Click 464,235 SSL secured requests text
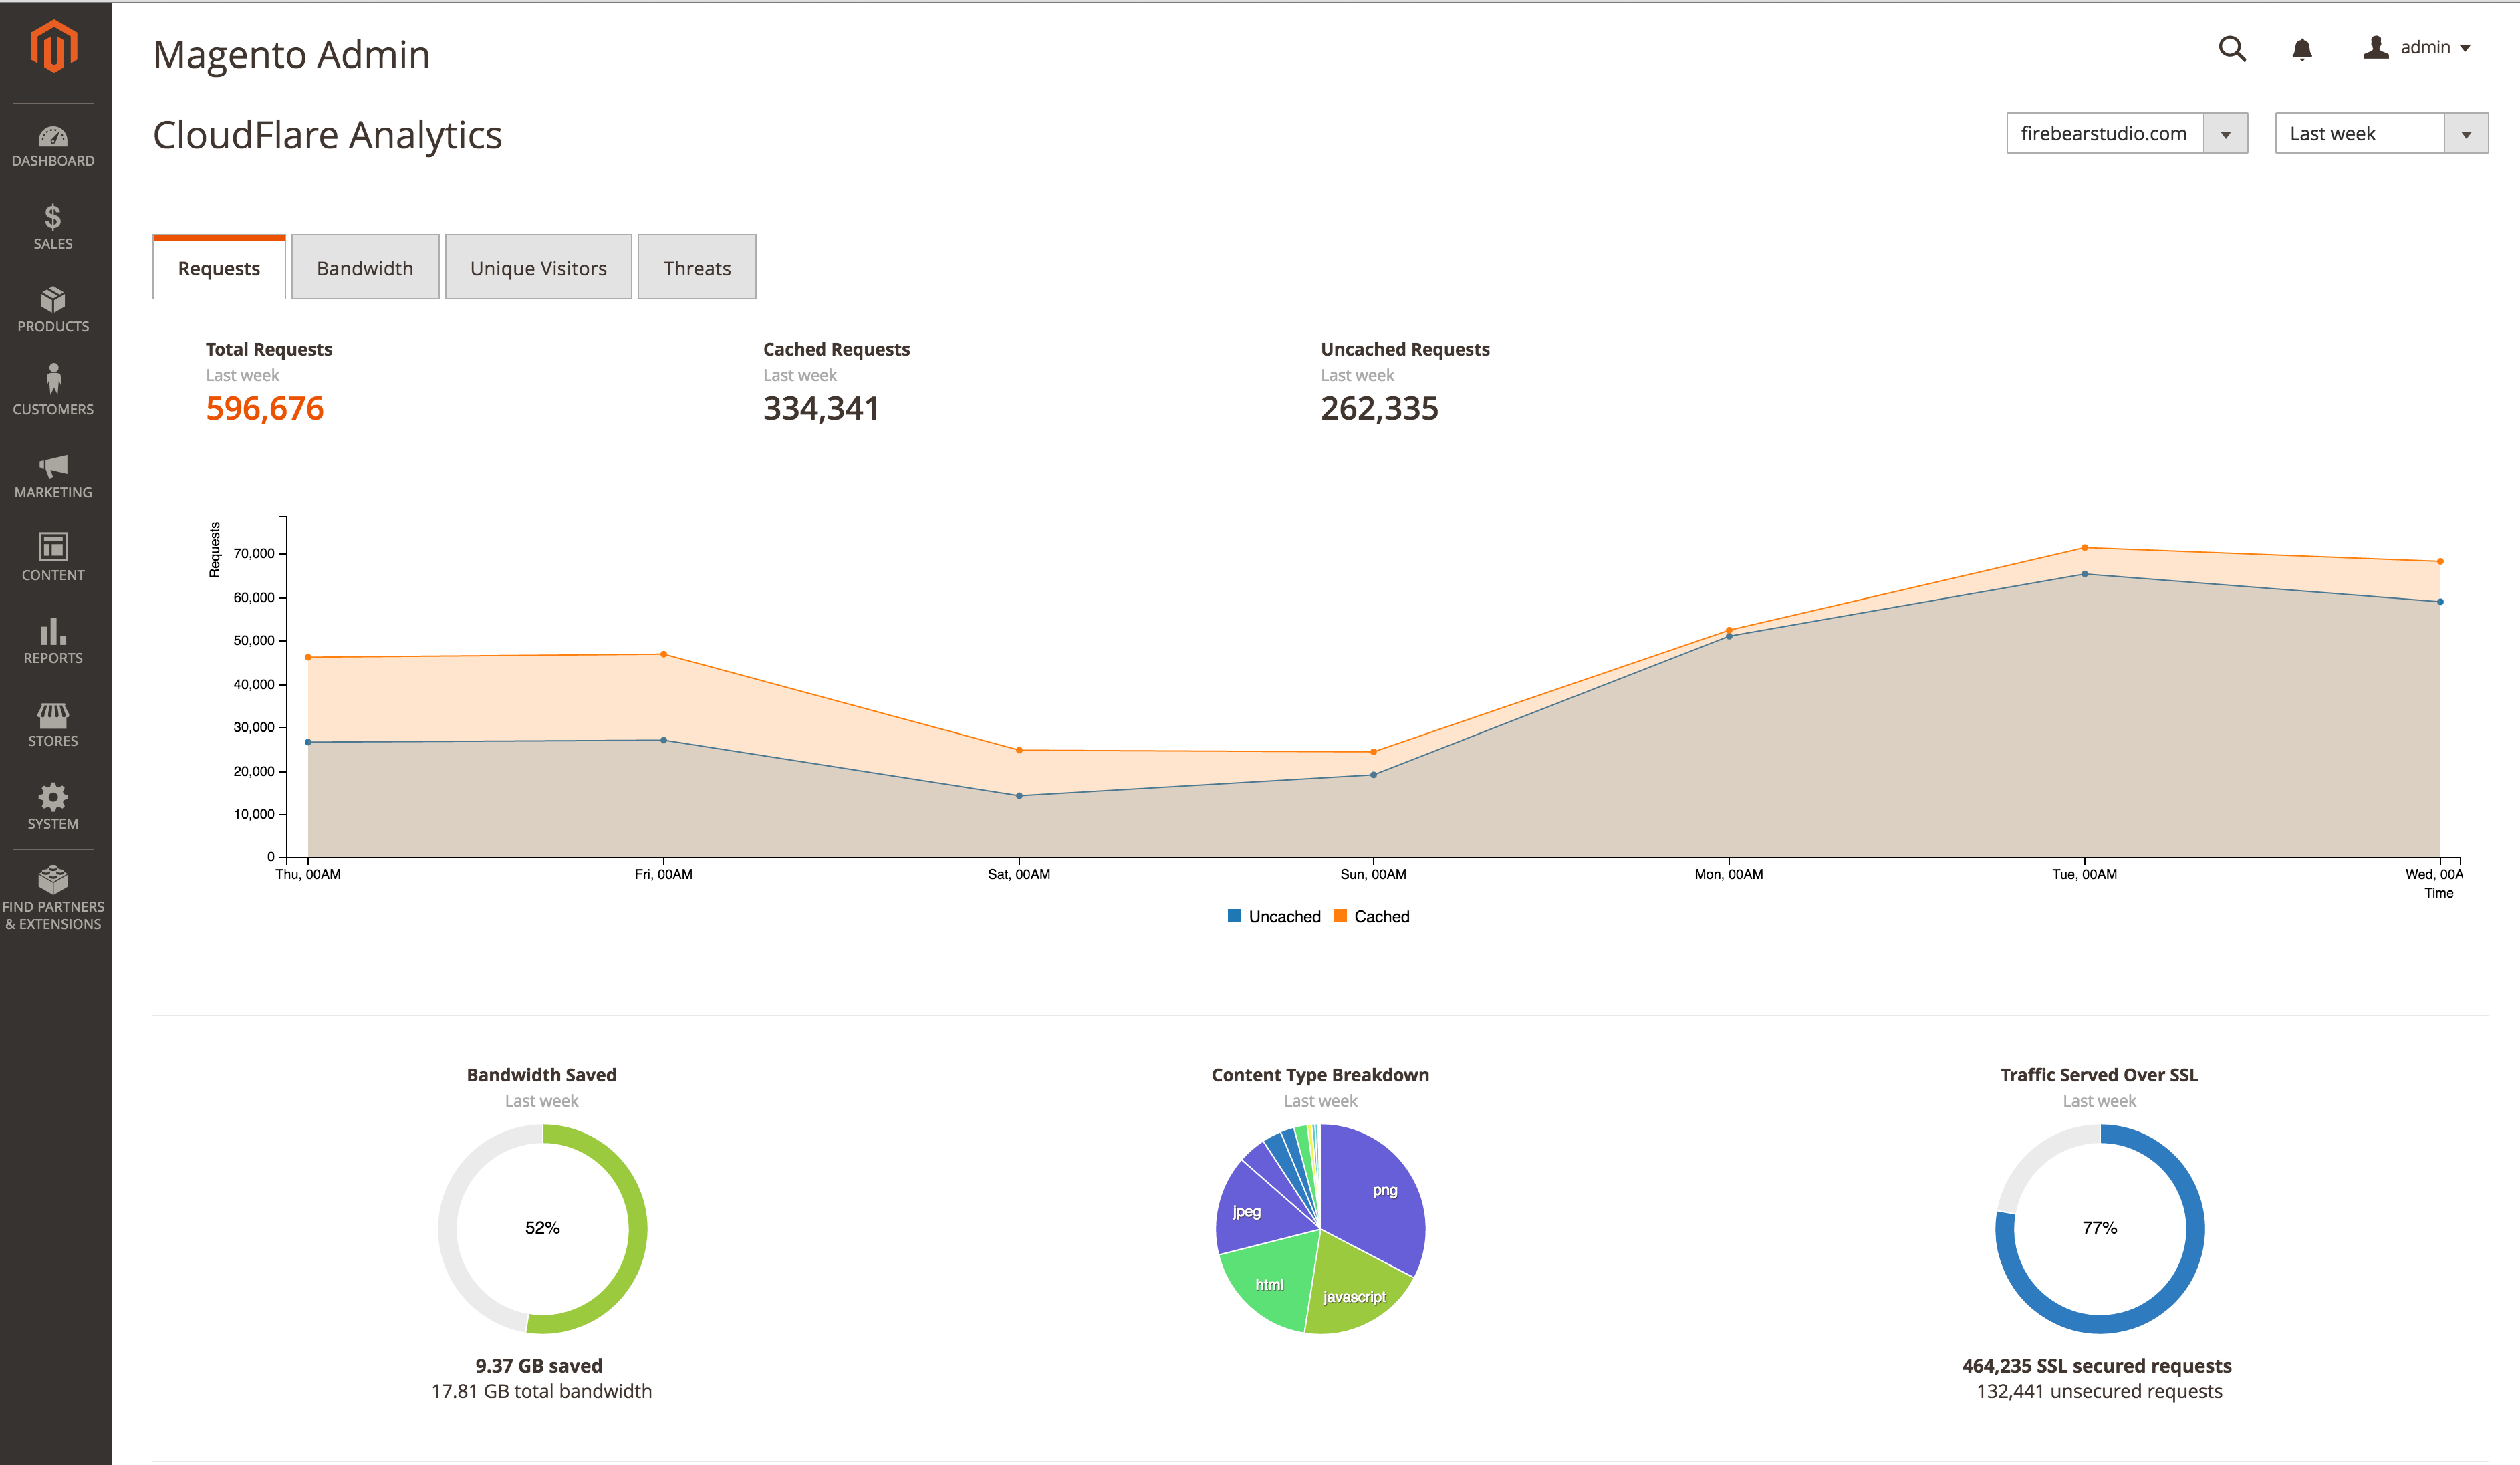Image resolution: width=2520 pixels, height=1465 pixels. pyautogui.click(x=2096, y=1366)
